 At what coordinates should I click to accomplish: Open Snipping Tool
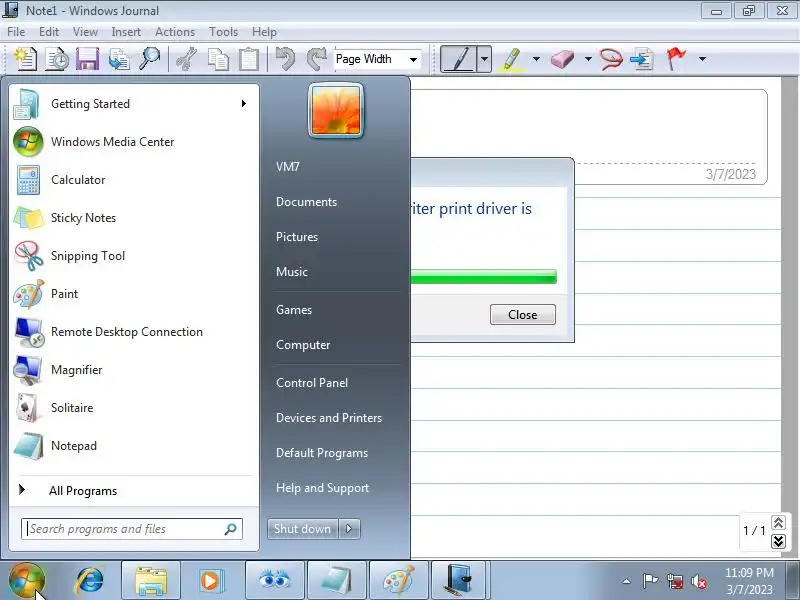click(134, 256)
